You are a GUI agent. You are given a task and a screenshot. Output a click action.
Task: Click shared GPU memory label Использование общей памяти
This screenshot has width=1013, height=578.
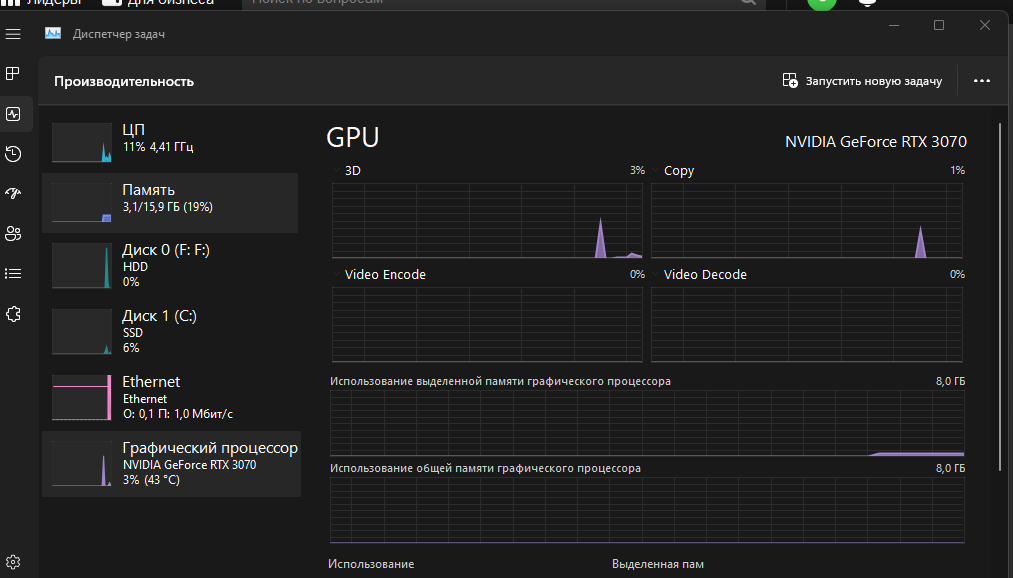(x=485, y=468)
